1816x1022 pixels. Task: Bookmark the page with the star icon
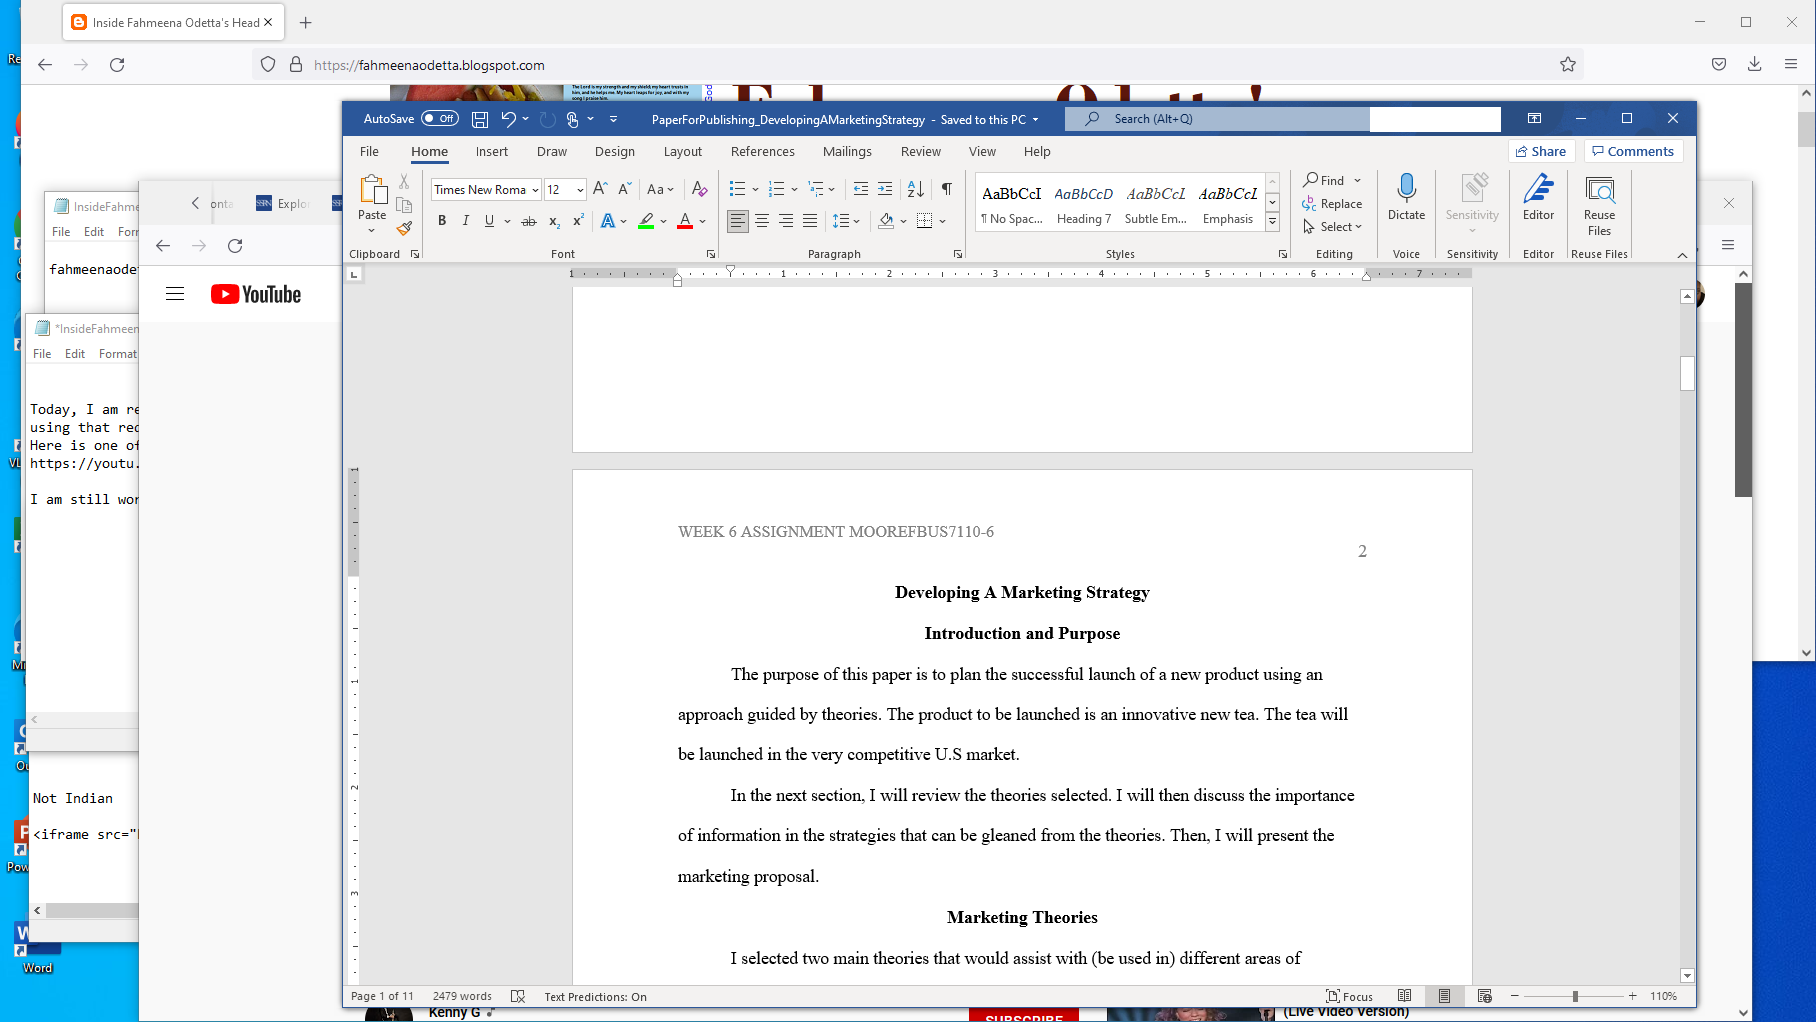point(1568,65)
